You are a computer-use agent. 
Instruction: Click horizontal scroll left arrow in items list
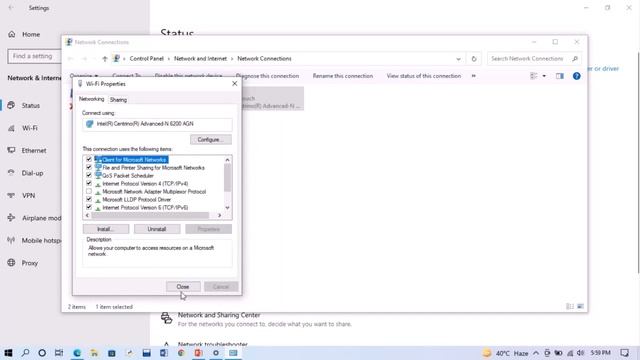87,215
